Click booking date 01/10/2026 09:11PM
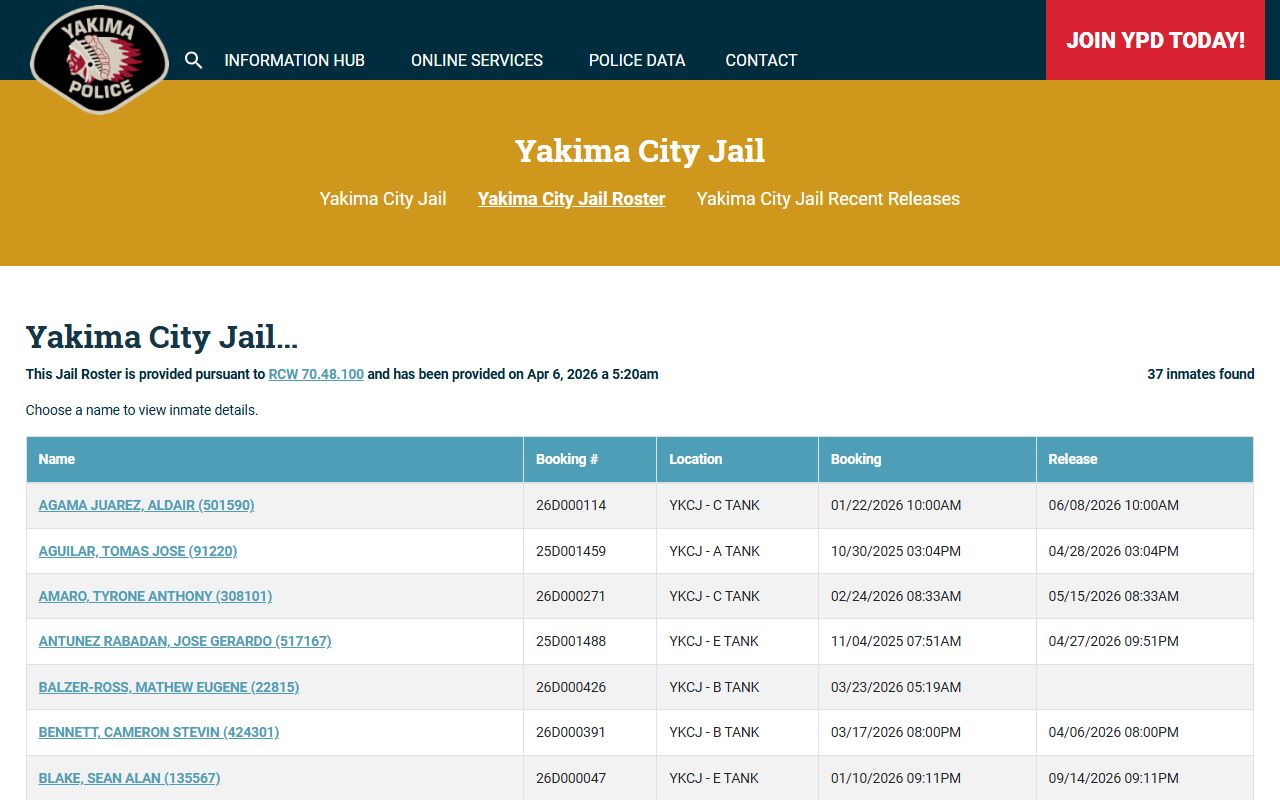The width and height of the screenshot is (1280, 800). coord(896,778)
